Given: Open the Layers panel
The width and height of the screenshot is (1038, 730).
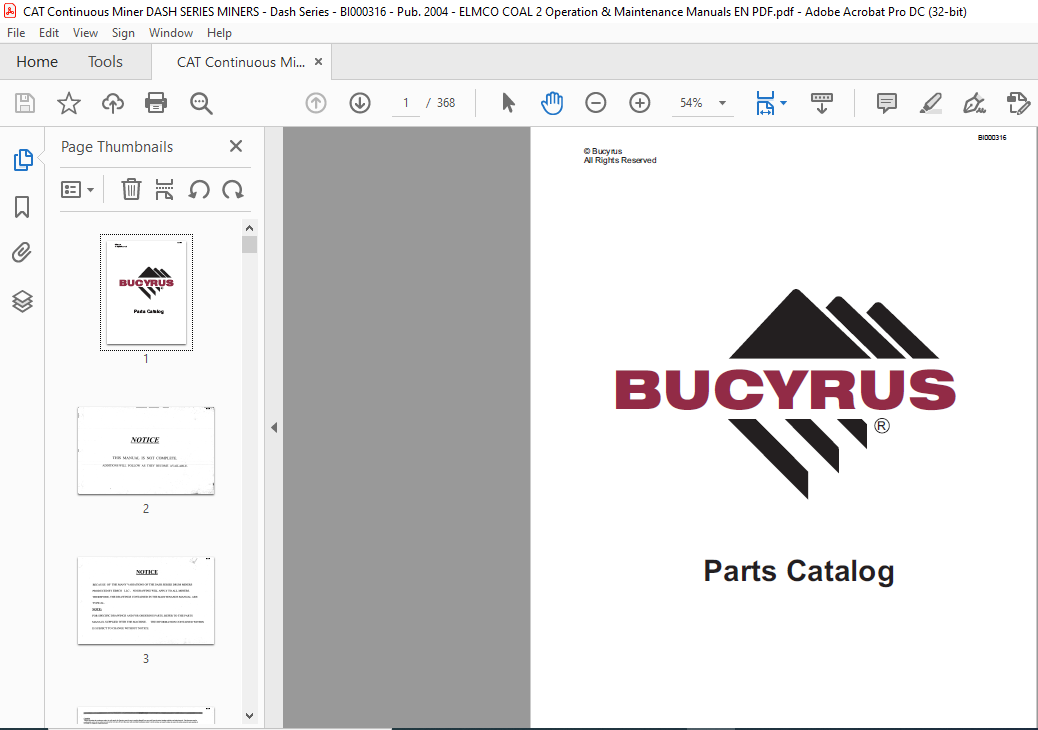Looking at the screenshot, I should [x=22, y=301].
